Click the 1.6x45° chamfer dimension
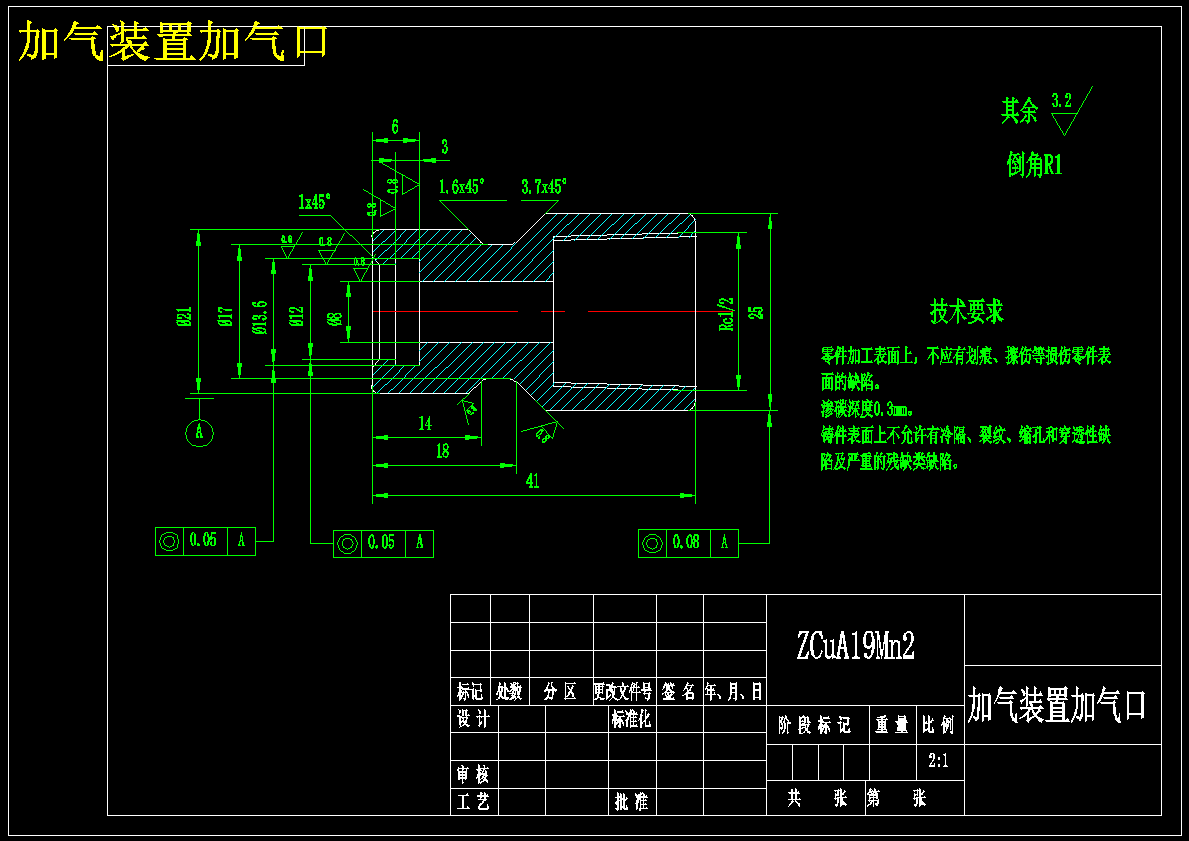Viewport: 1189px width, 841px height. (461, 187)
